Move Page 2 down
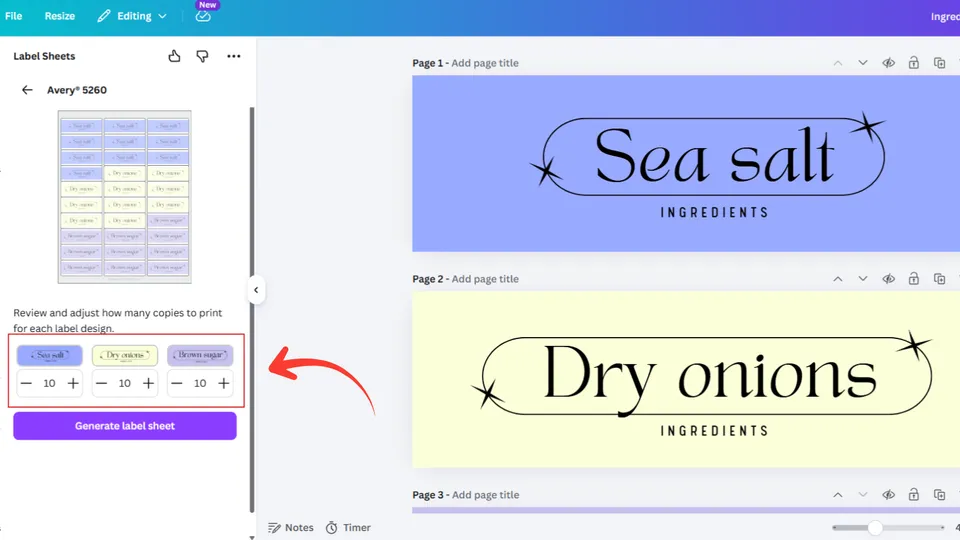 click(x=863, y=279)
